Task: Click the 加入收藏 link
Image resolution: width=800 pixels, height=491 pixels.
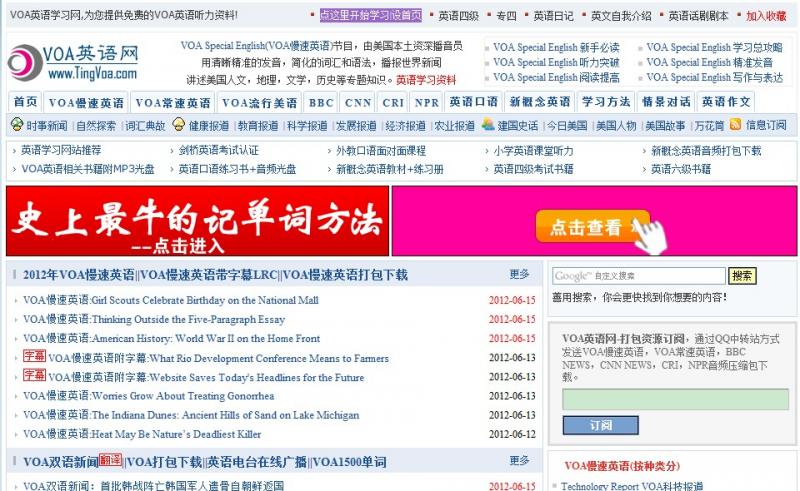Action: coord(766,16)
